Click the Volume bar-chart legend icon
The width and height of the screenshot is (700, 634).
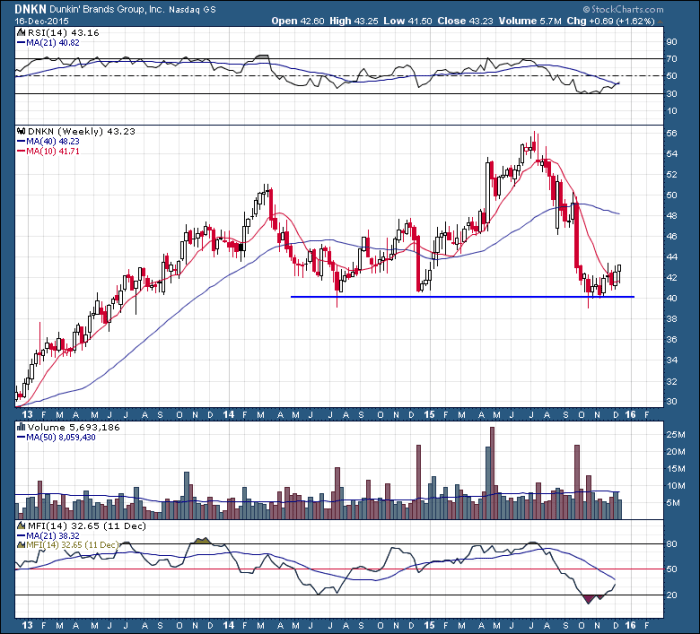(x=19, y=427)
